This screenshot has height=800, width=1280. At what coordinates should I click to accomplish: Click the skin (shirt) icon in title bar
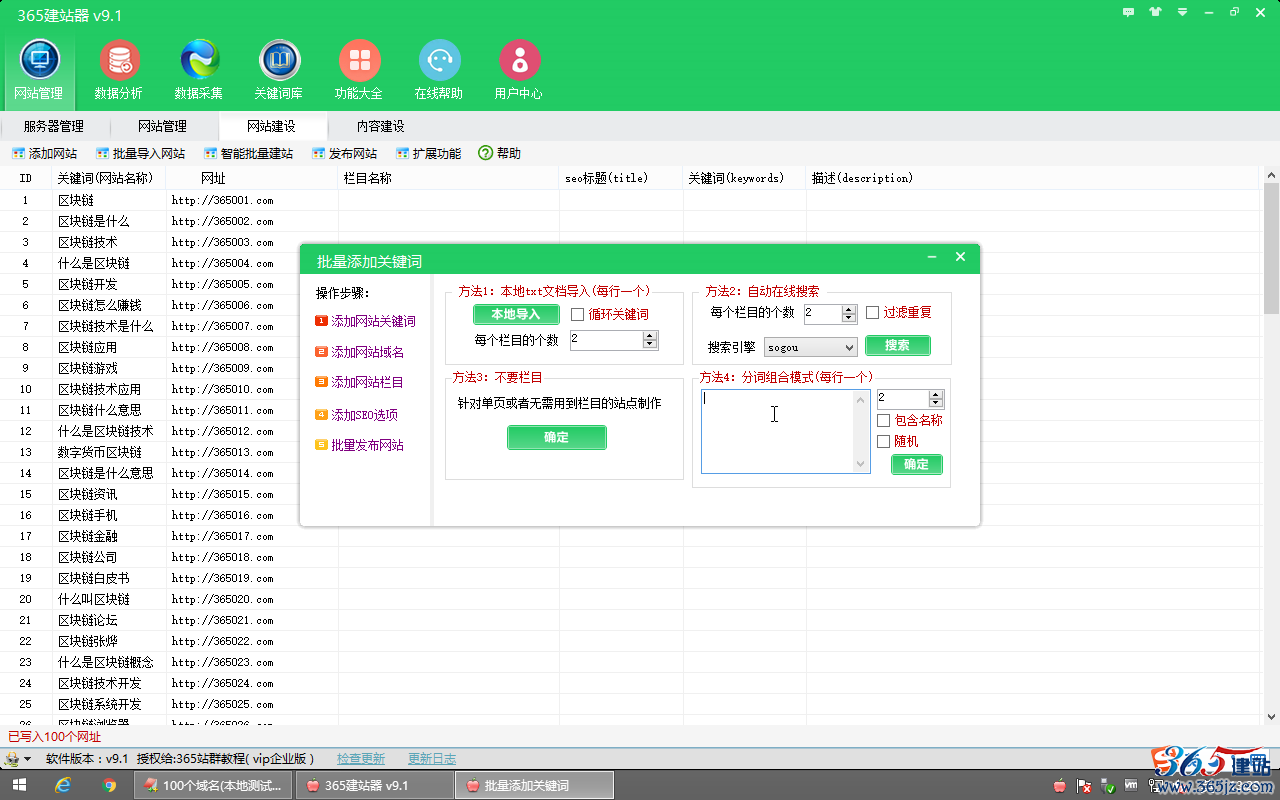point(1155,12)
